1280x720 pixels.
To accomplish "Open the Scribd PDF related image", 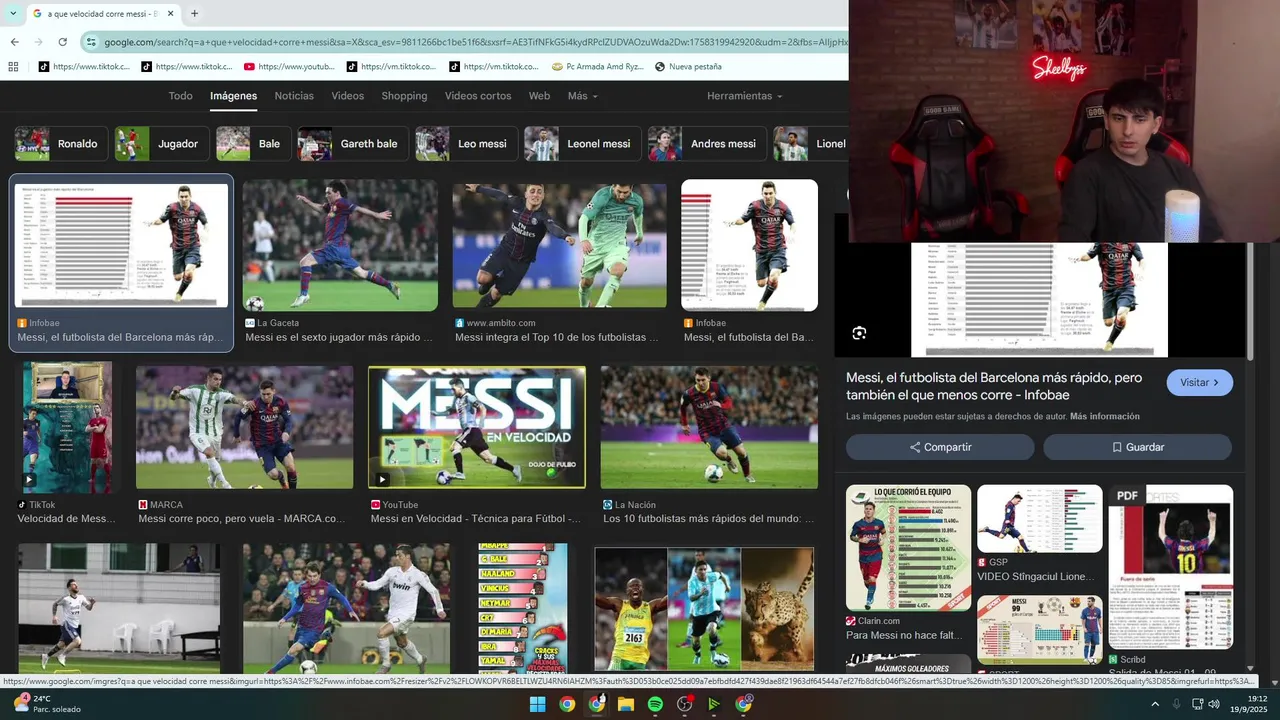I will [x=1170, y=567].
